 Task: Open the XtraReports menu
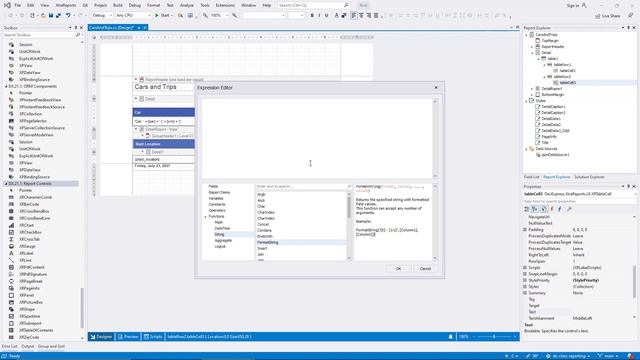tap(66, 5)
